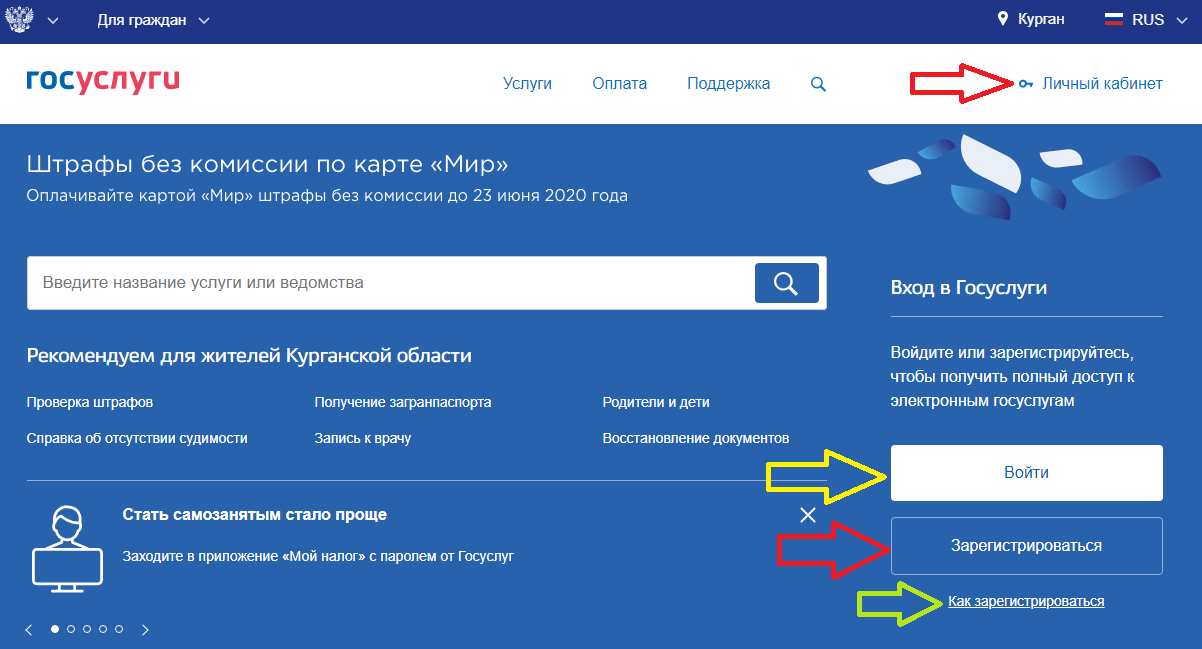Open the Как зарегистрироваться link

pos(1026,601)
